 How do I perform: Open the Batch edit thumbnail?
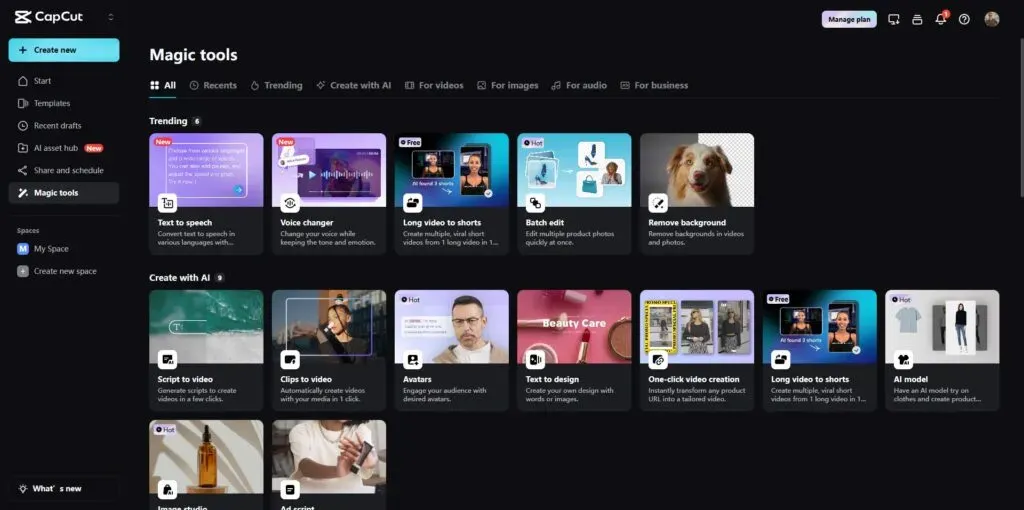coord(575,170)
